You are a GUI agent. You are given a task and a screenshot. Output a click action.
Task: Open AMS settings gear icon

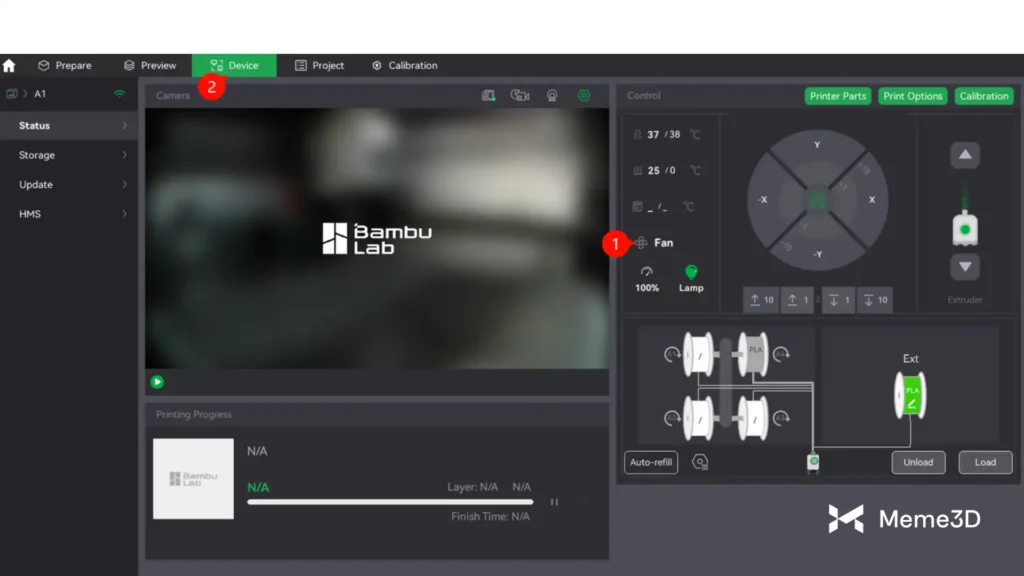(x=700, y=462)
